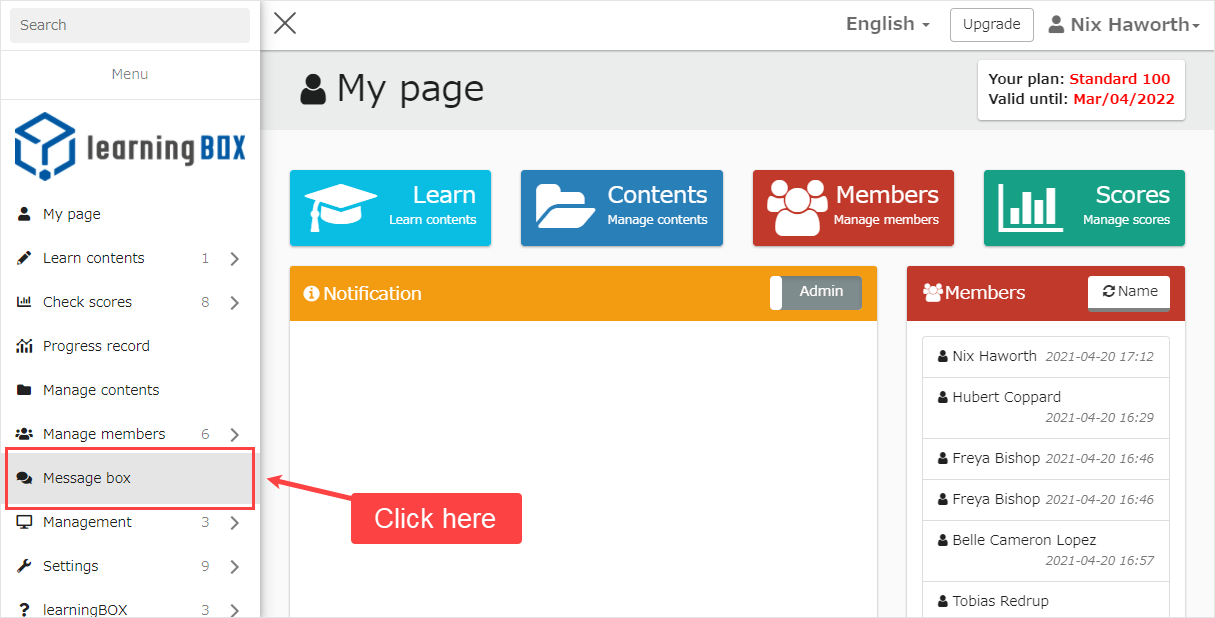The image size is (1215, 618).
Task: Select My page in sidebar
Action: coord(71,214)
